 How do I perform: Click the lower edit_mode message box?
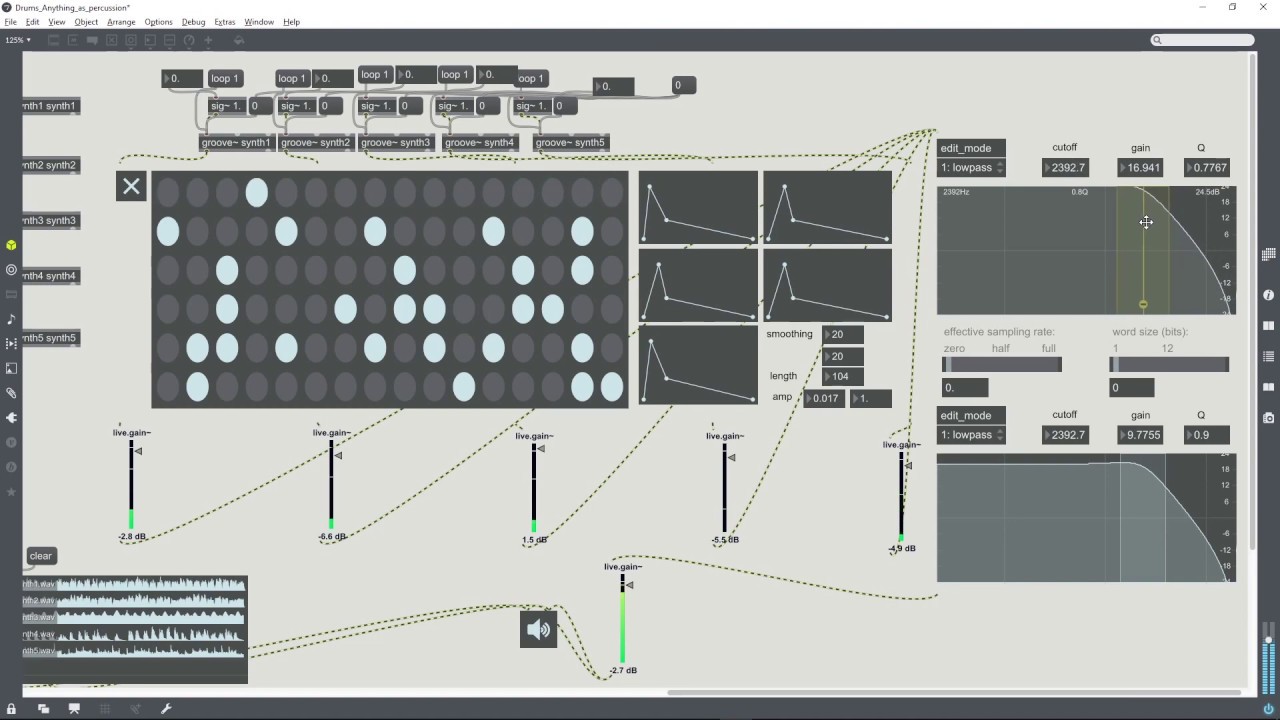click(971, 415)
